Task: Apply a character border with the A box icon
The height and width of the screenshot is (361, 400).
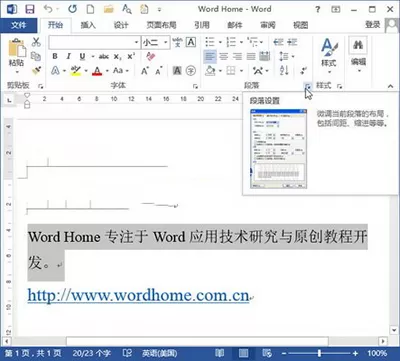Action: point(191,42)
